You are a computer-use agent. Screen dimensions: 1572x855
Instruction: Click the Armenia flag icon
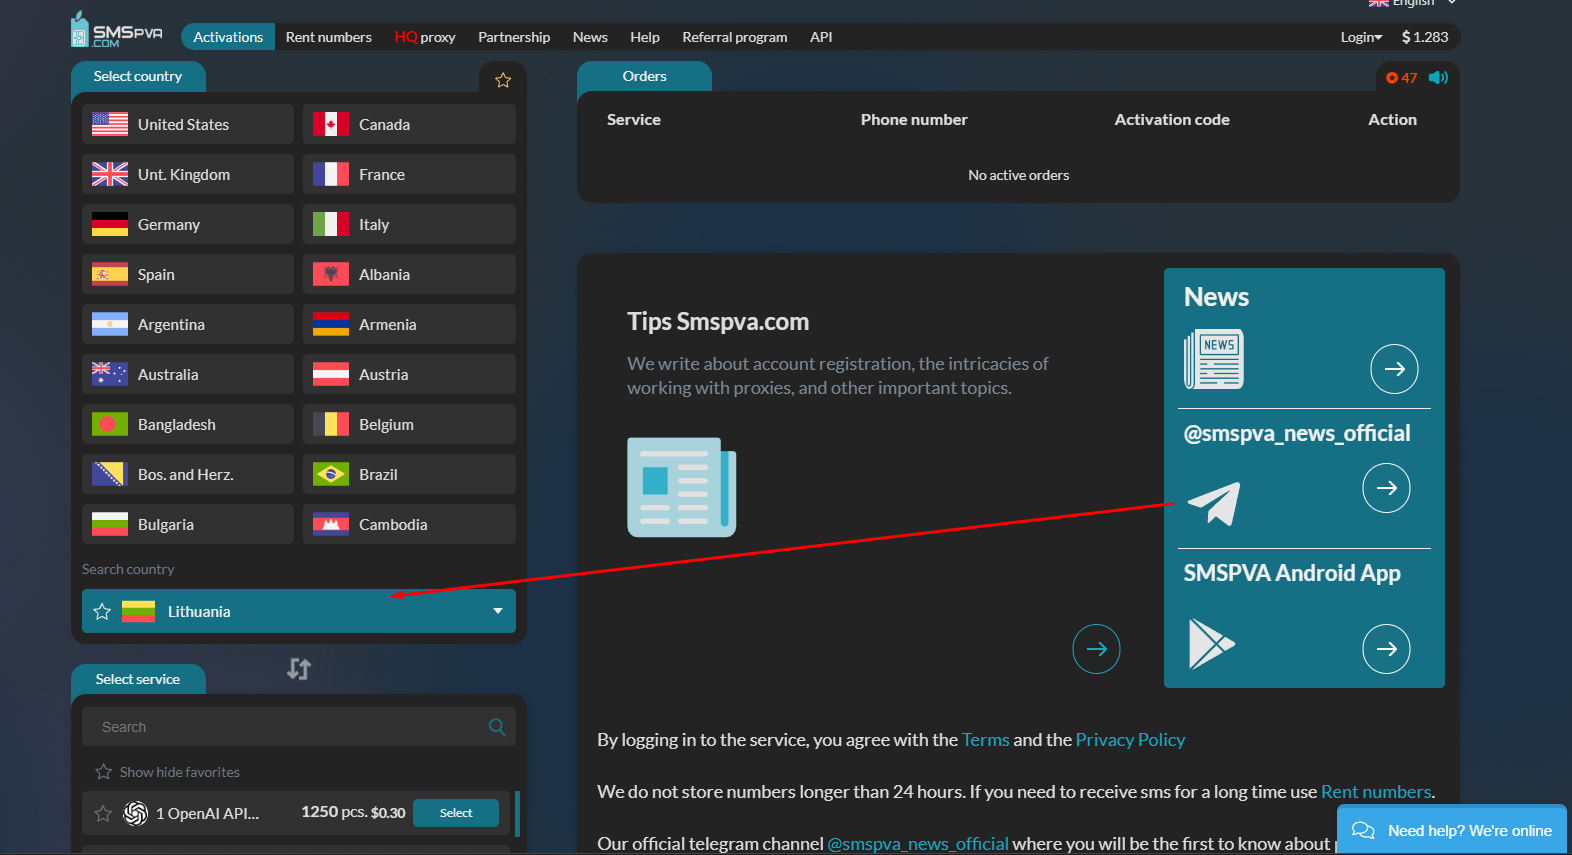tap(331, 324)
